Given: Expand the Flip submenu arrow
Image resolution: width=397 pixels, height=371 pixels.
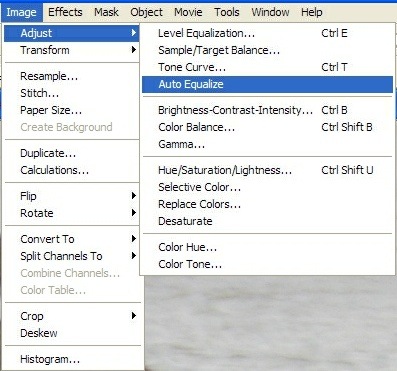Looking at the screenshot, I should click(x=134, y=196).
